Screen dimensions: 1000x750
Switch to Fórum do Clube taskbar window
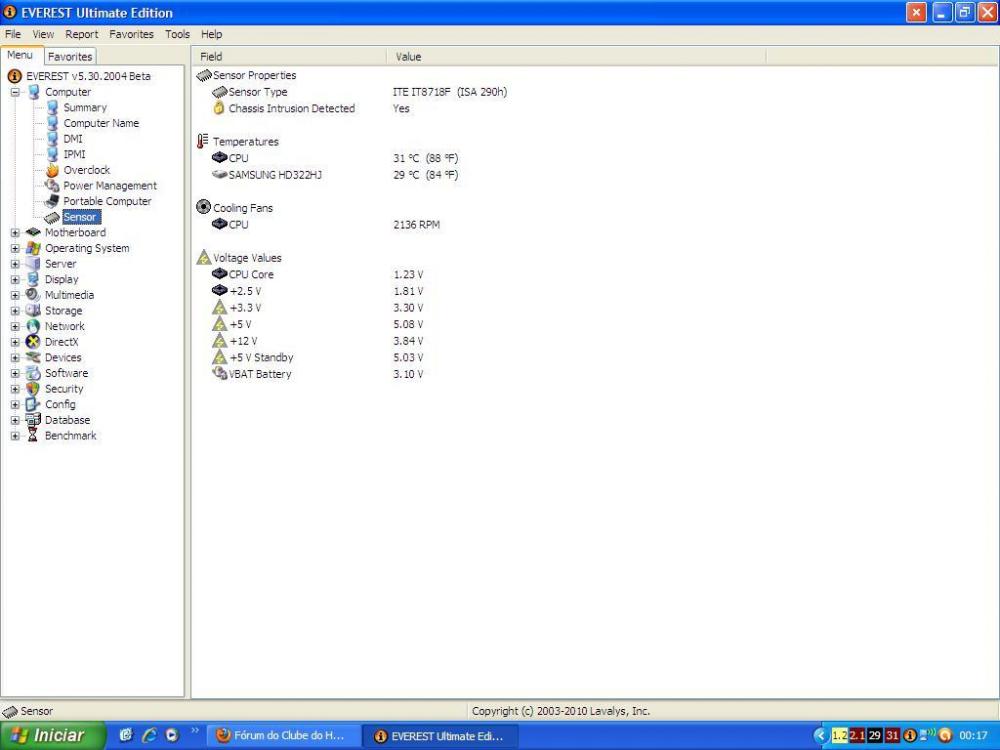coord(282,736)
